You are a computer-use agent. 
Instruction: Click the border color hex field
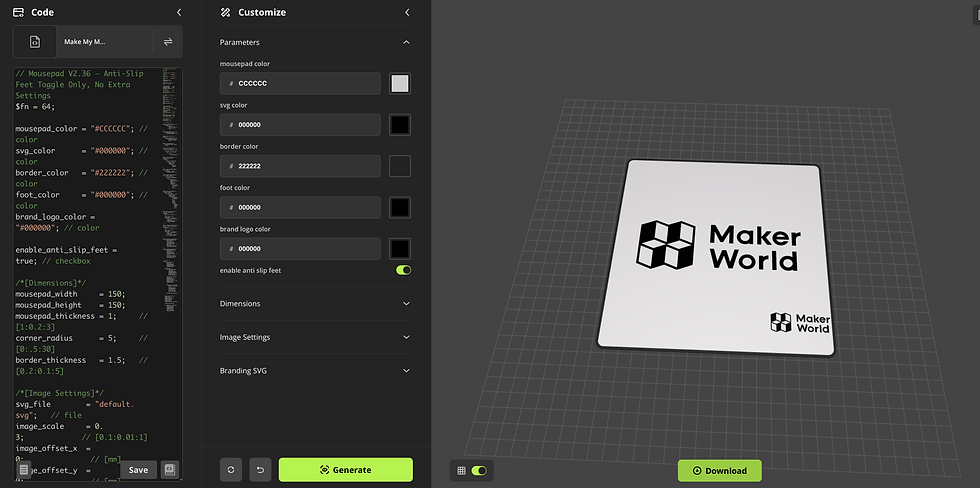300,166
